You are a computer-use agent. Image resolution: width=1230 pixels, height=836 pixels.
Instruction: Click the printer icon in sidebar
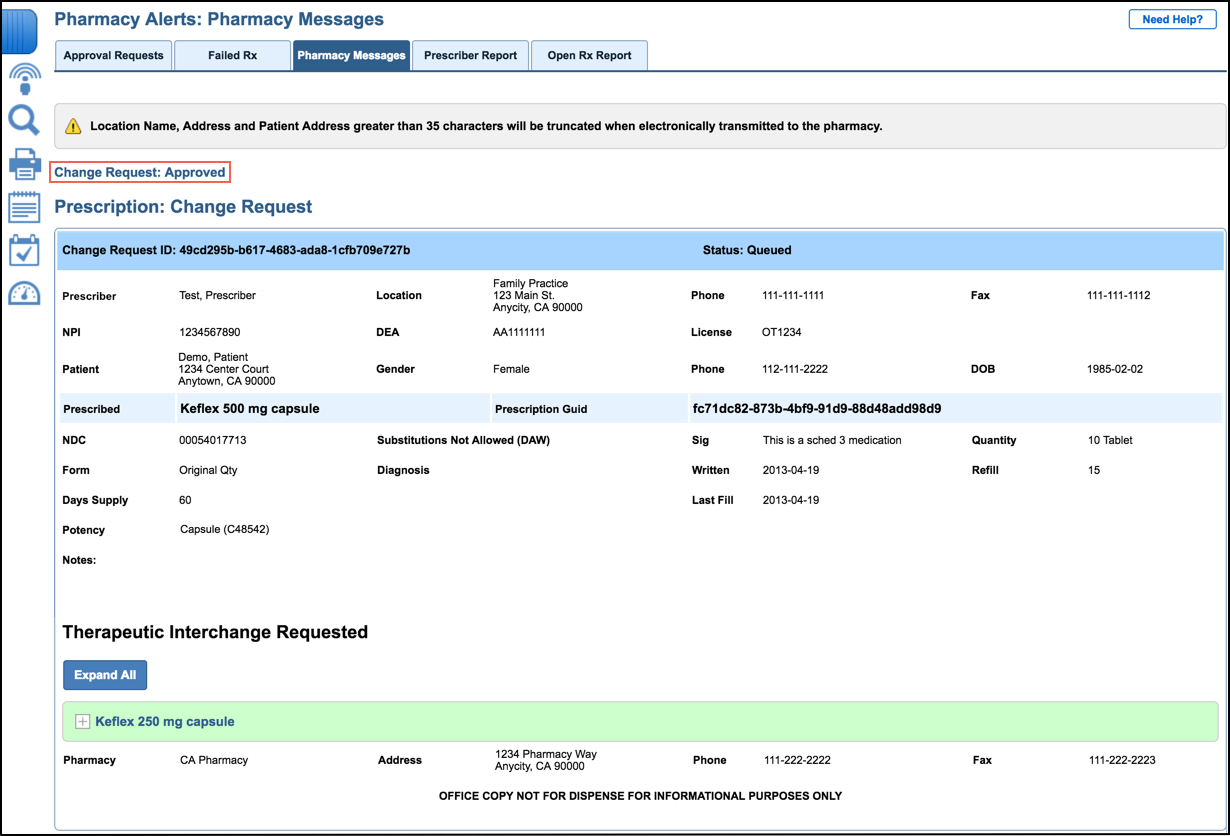point(24,164)
